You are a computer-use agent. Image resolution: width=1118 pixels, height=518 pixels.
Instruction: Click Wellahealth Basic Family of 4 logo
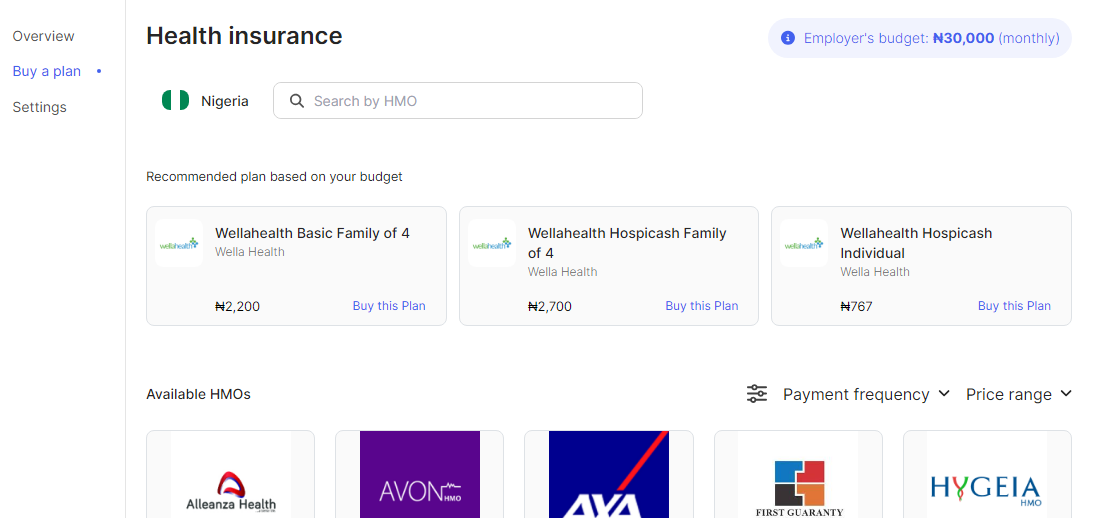(x=180, y=243)
